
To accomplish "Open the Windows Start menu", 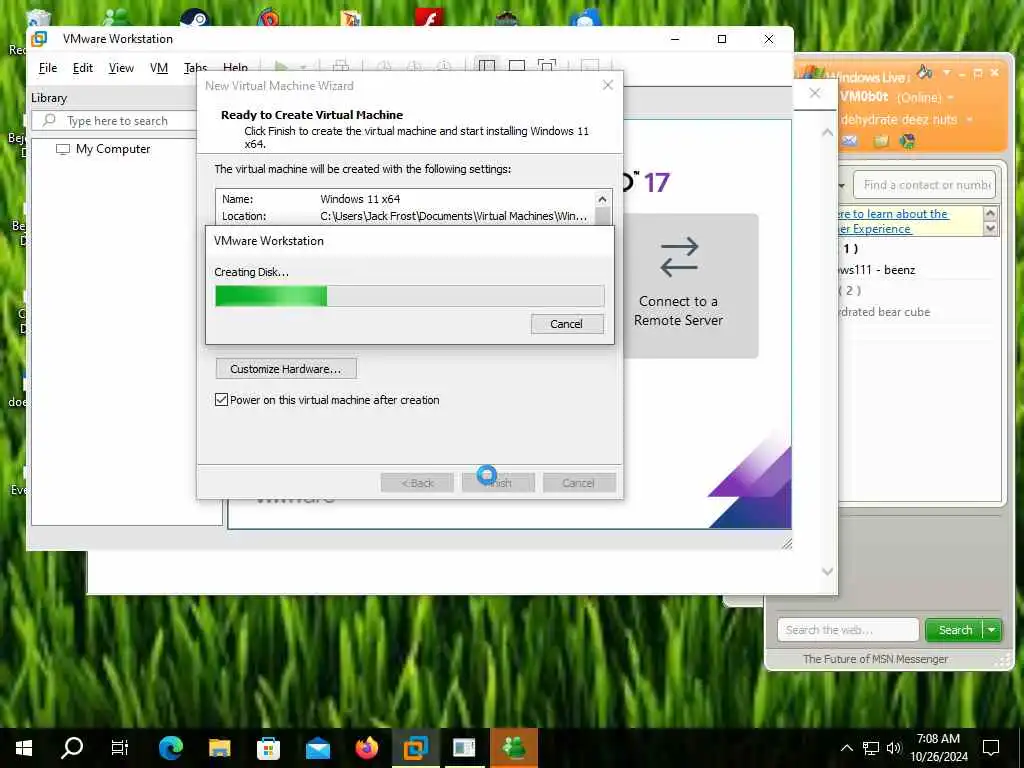I will (24, 748).
